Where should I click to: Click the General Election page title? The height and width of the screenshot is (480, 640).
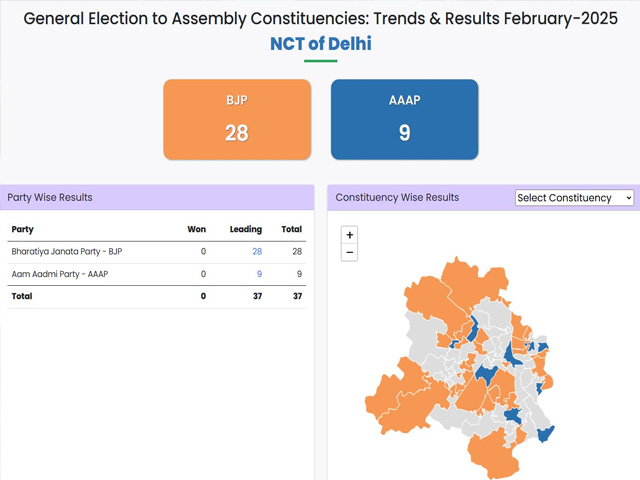click(x=320, y=19)
